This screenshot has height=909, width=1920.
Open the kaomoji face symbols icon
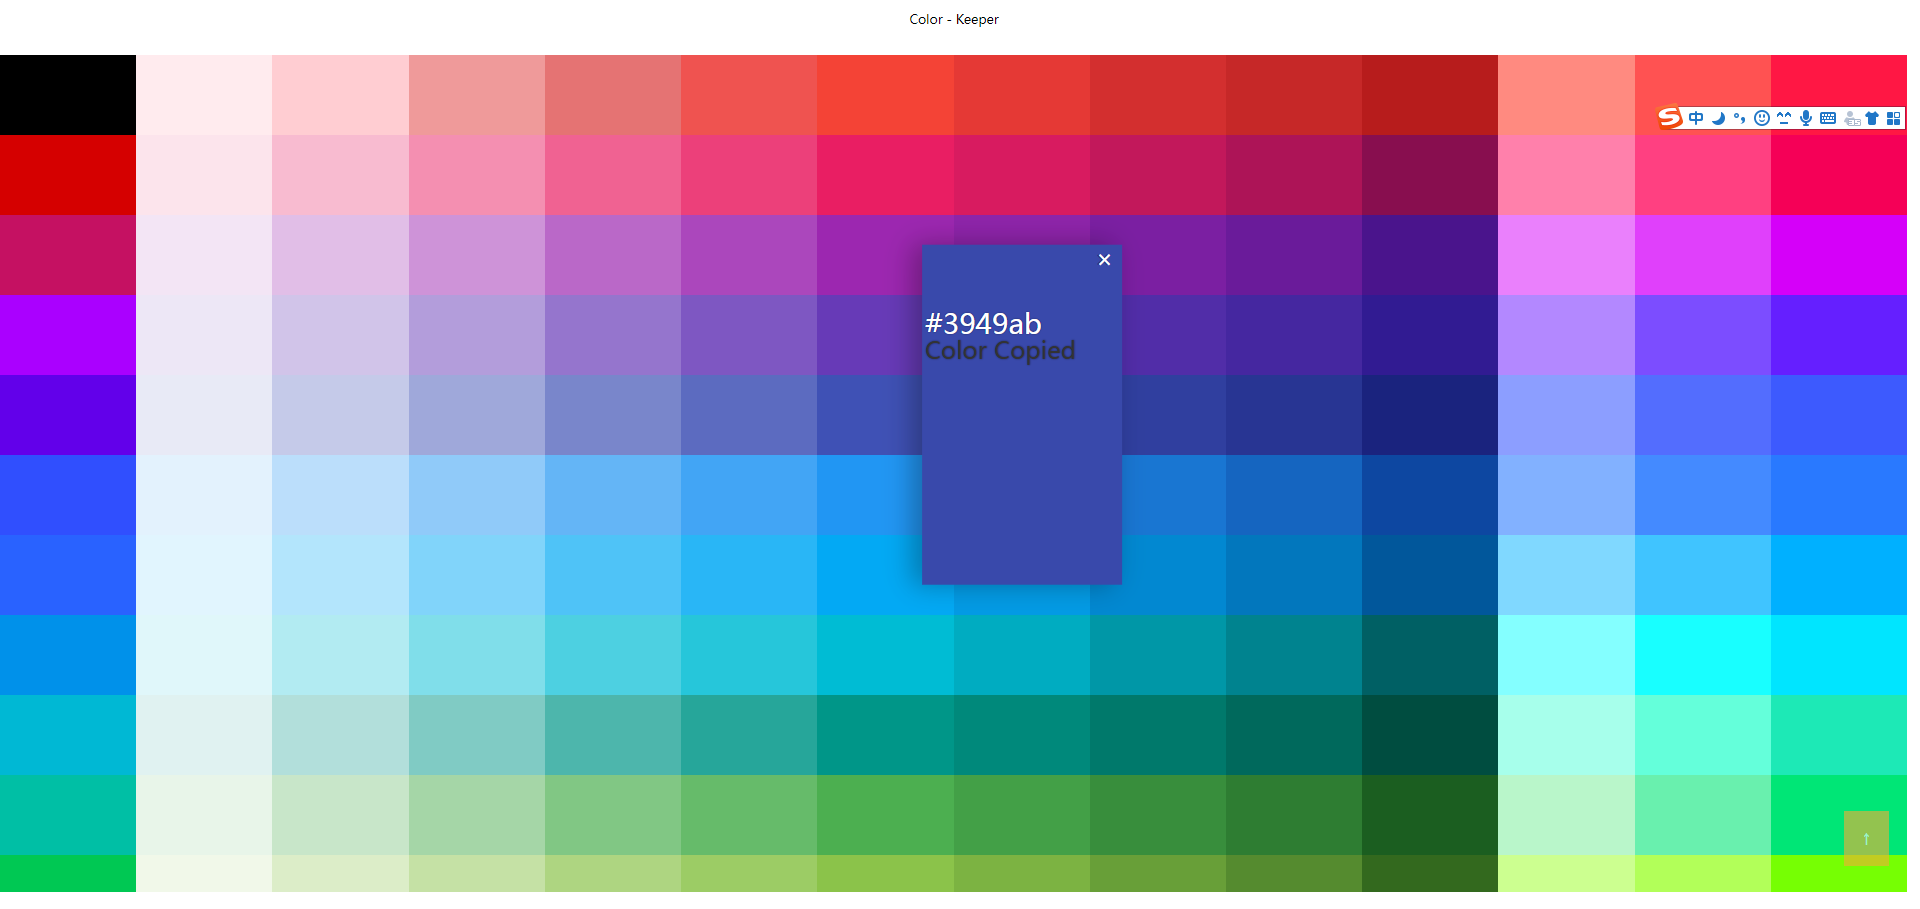(1784, 118)
